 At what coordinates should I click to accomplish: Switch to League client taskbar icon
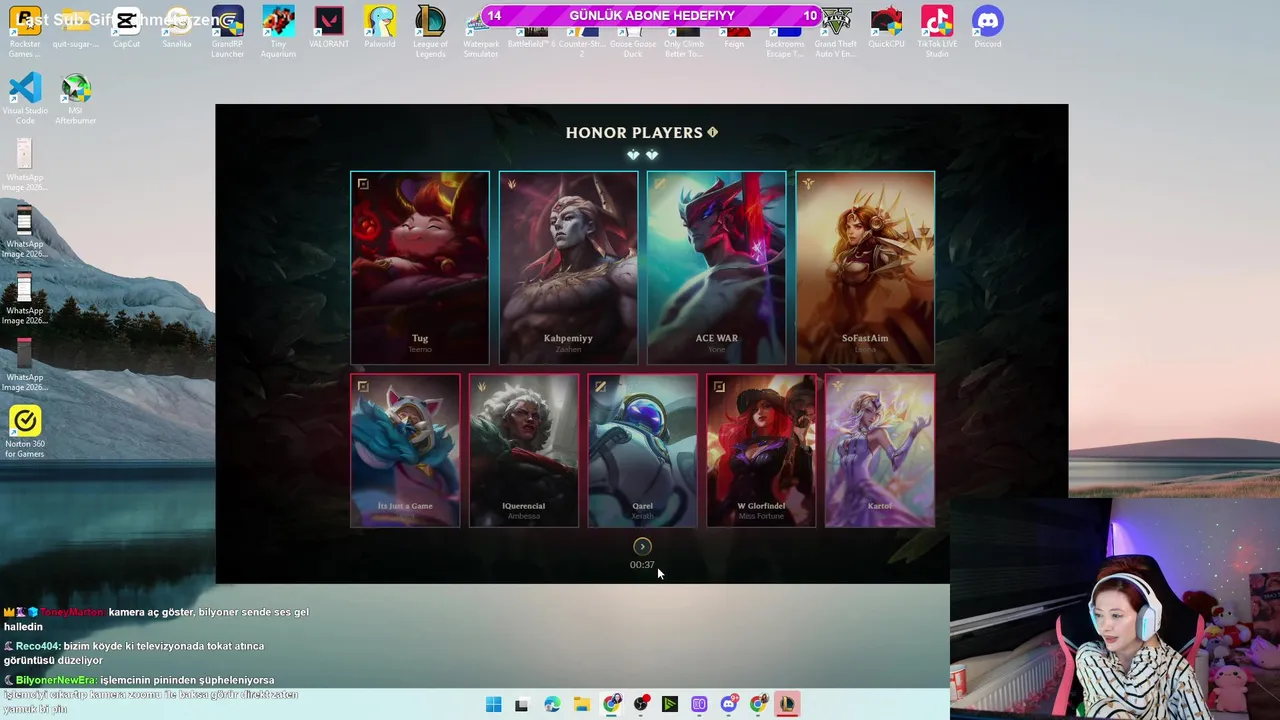click(x=787, y=704)
